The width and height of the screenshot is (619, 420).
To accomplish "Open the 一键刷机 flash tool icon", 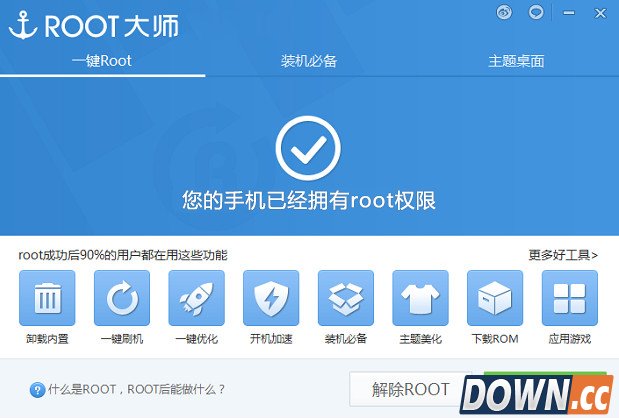I will click(122, 298).
